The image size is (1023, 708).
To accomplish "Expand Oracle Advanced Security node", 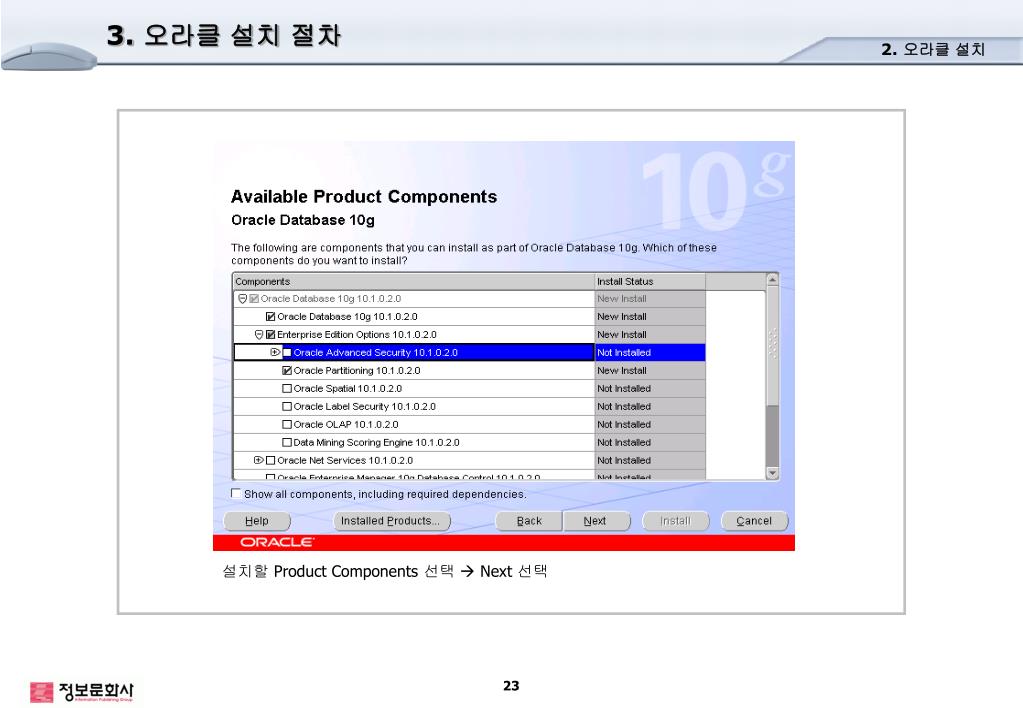I will (275, 352).
